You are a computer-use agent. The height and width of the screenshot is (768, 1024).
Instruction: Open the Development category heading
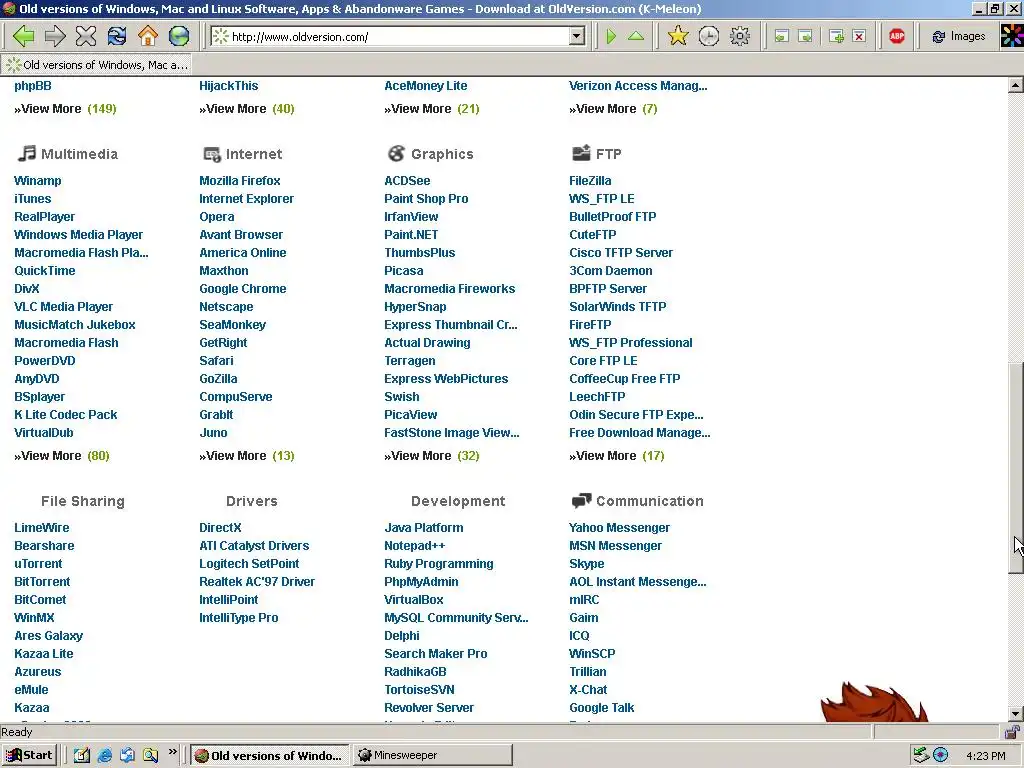click(x=458, y=501)
